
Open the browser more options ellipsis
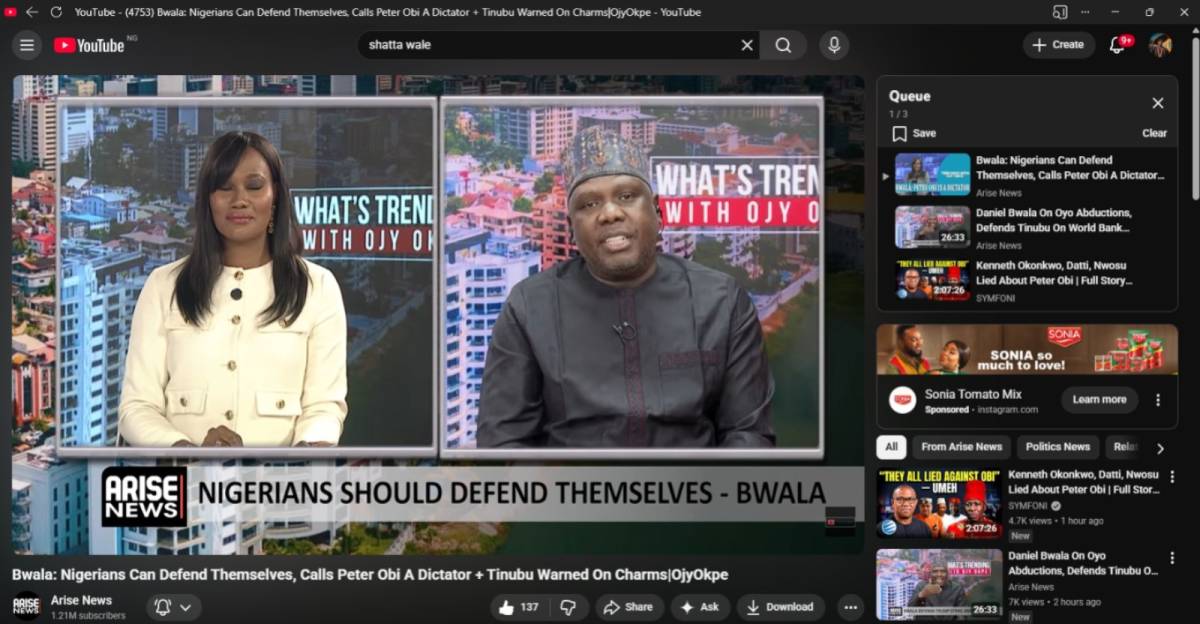1086,12
